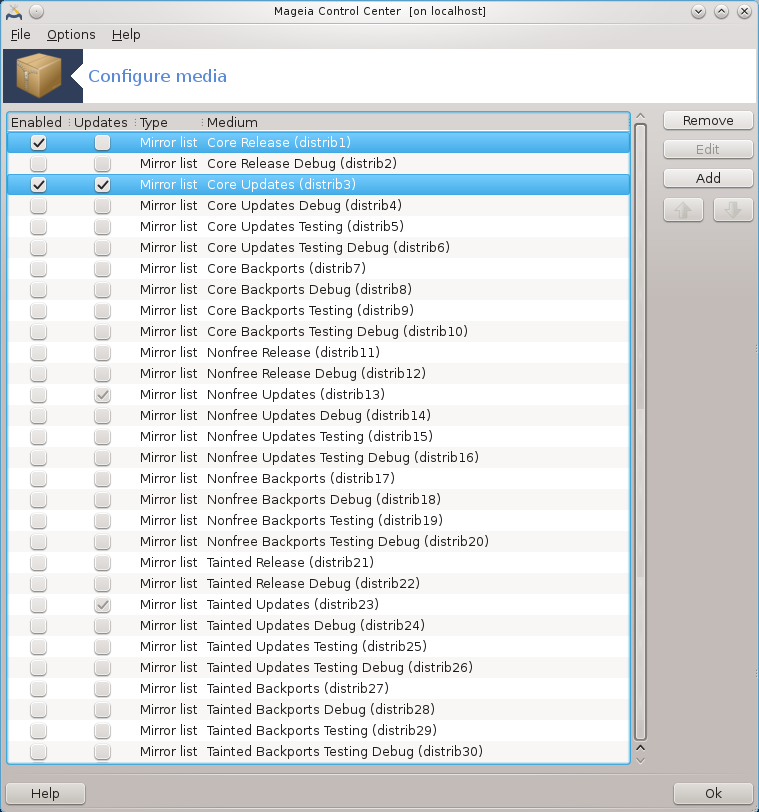Open the Options menu
This screenshot has width=759, height=812.
click(71, 35)
